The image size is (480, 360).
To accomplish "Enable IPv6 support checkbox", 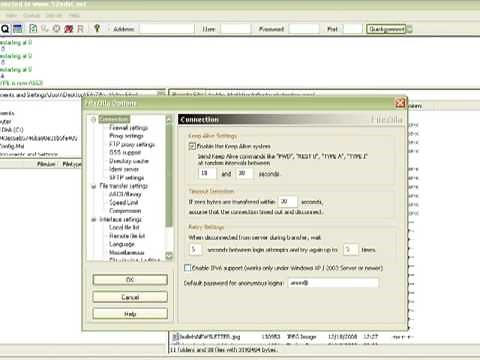I will click(x=187, y=268).
